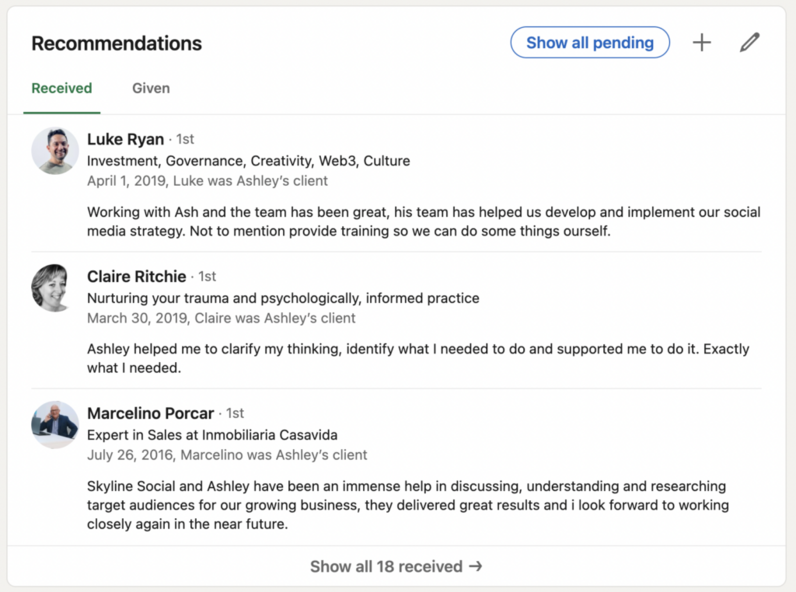This screenshot has height=592, width=796.
Task: Click the plus icon to add recommendation
Action: click(x=702, y=43)
